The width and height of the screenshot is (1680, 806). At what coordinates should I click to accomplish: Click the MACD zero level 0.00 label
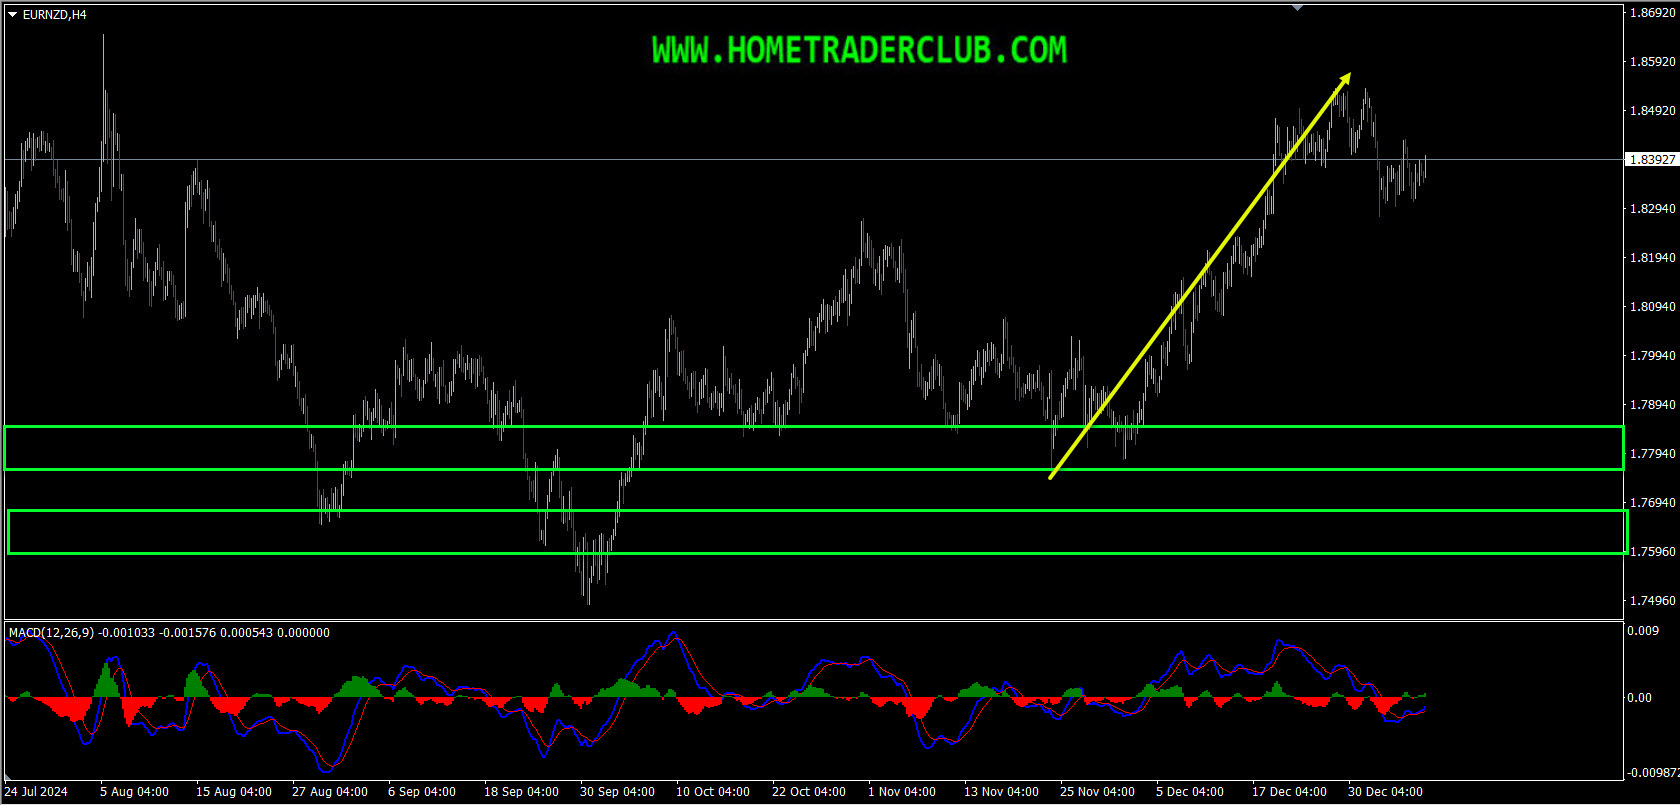(x=1640, y=698)
